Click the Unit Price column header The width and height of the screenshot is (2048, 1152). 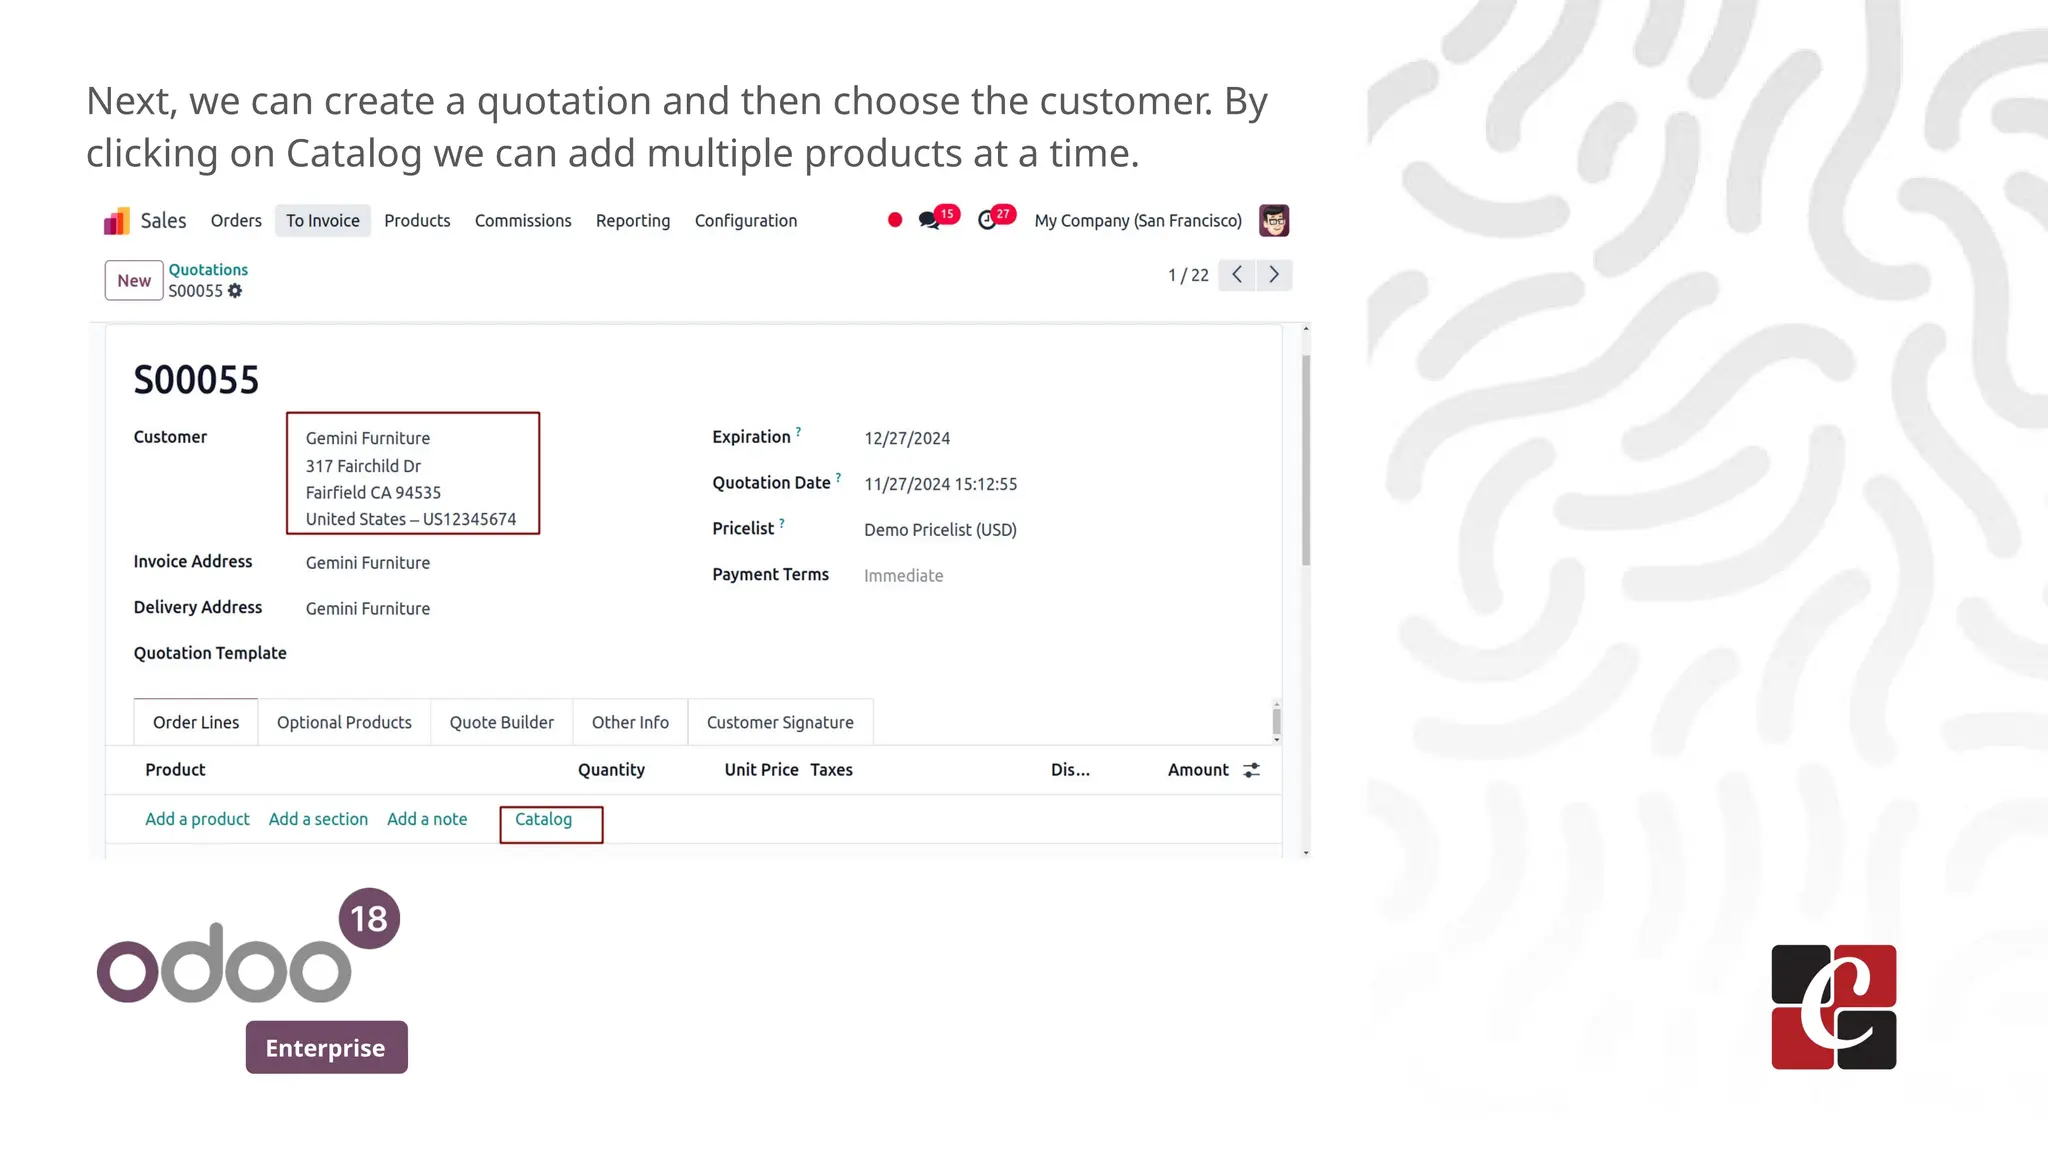click(x=761, y=770)
